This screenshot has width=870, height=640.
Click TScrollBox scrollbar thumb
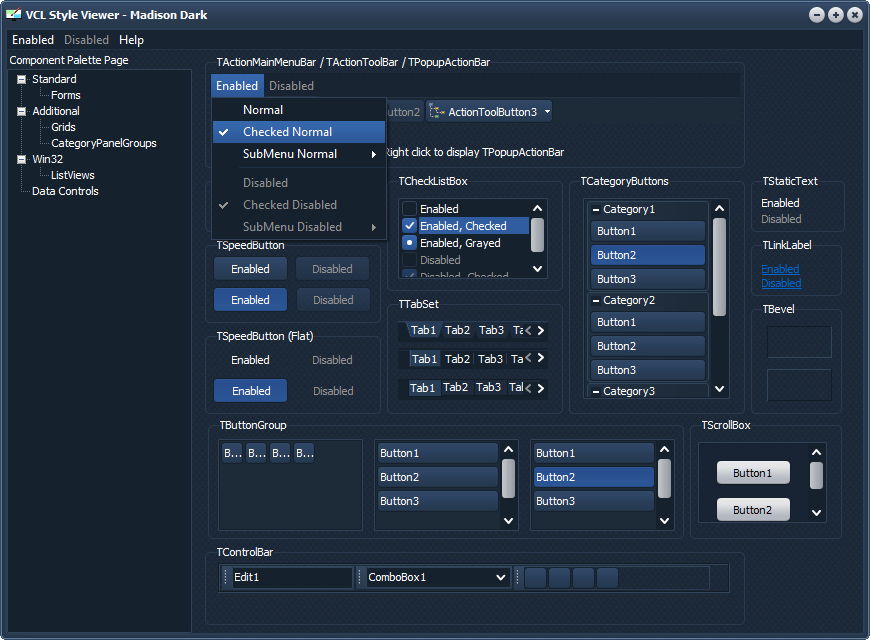click(x=816, y=476)
